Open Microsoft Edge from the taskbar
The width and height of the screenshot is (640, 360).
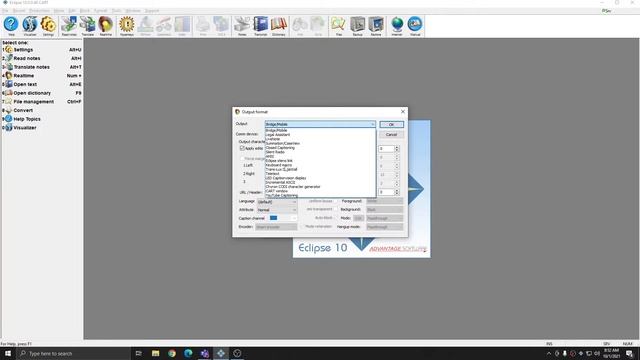(188, 353)
